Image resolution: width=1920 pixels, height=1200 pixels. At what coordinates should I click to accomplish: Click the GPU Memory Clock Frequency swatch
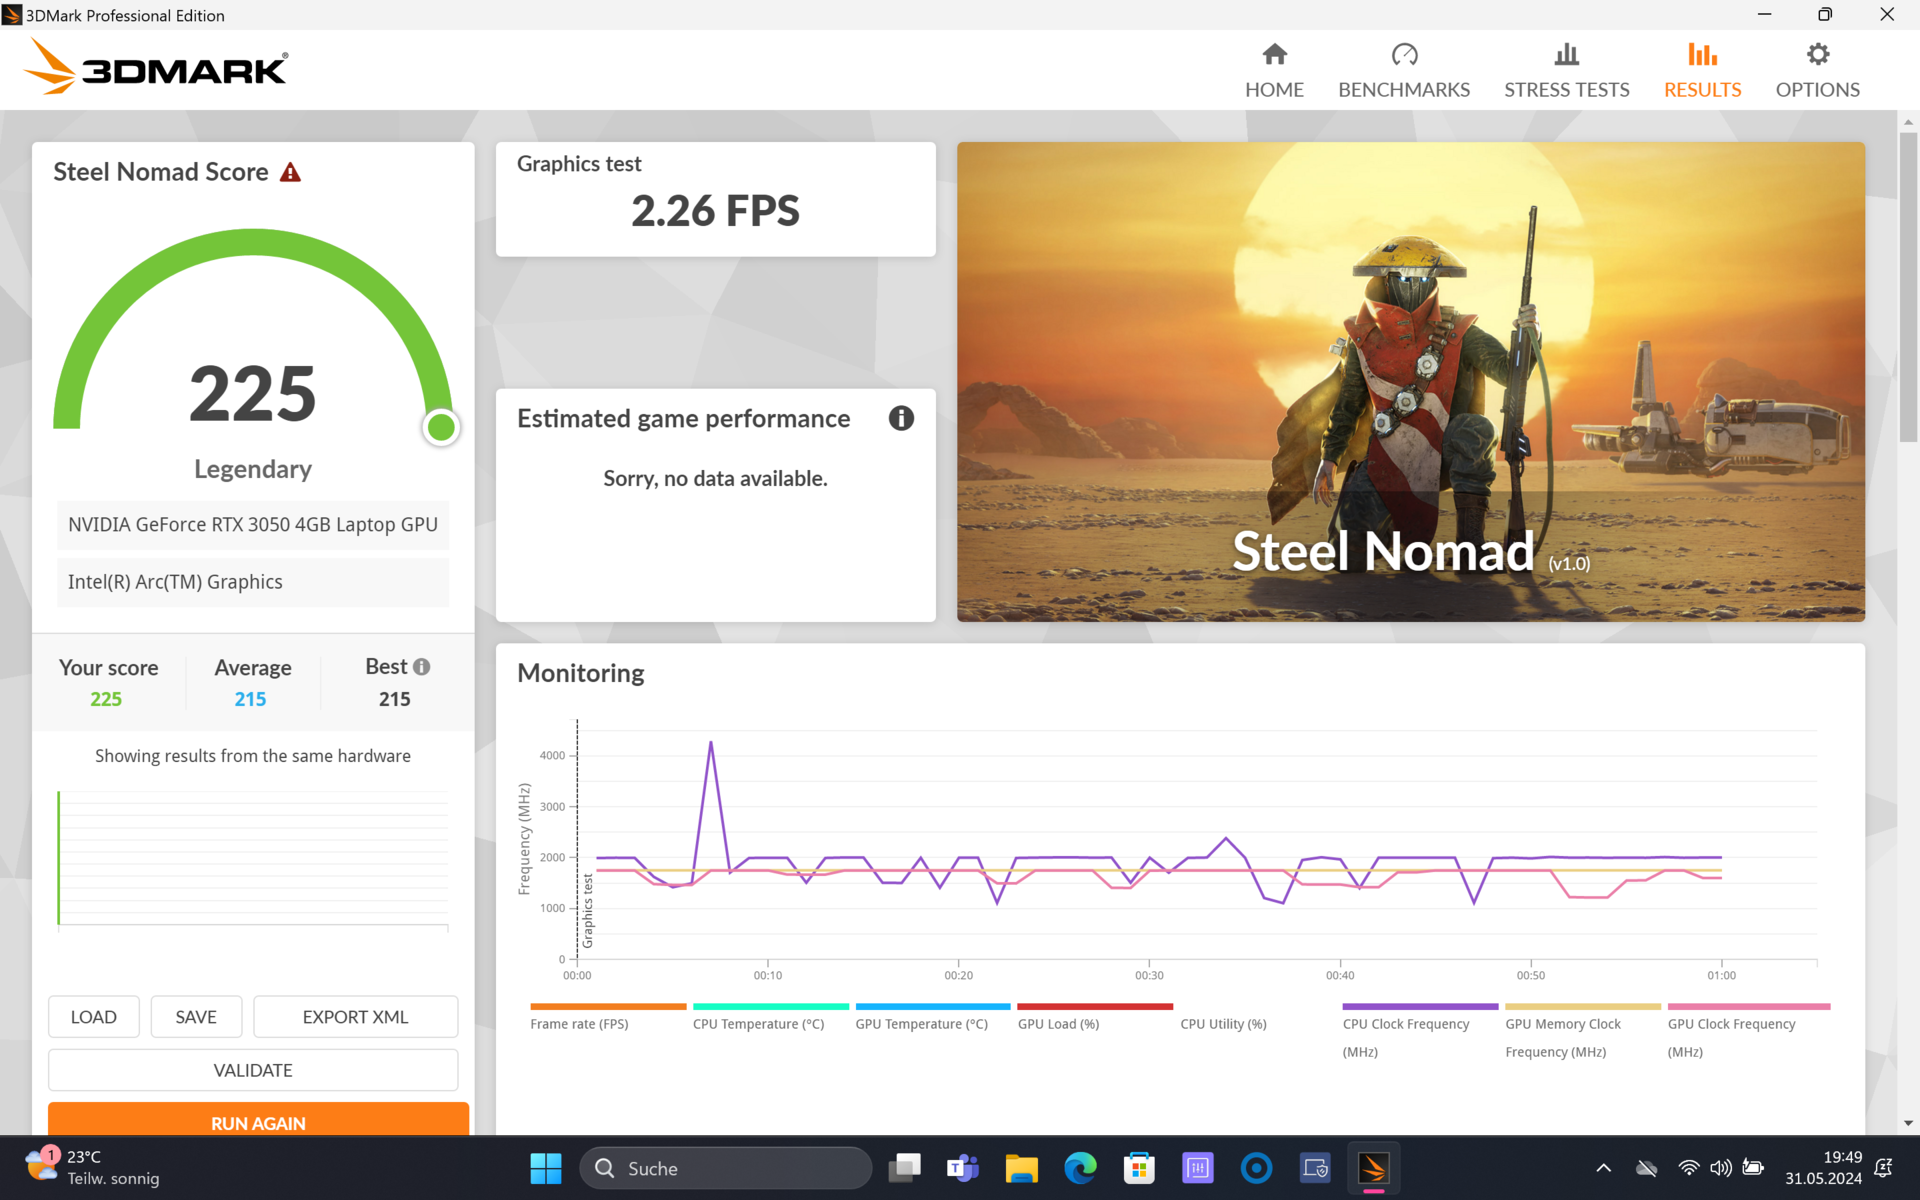coord(1582,1007)
